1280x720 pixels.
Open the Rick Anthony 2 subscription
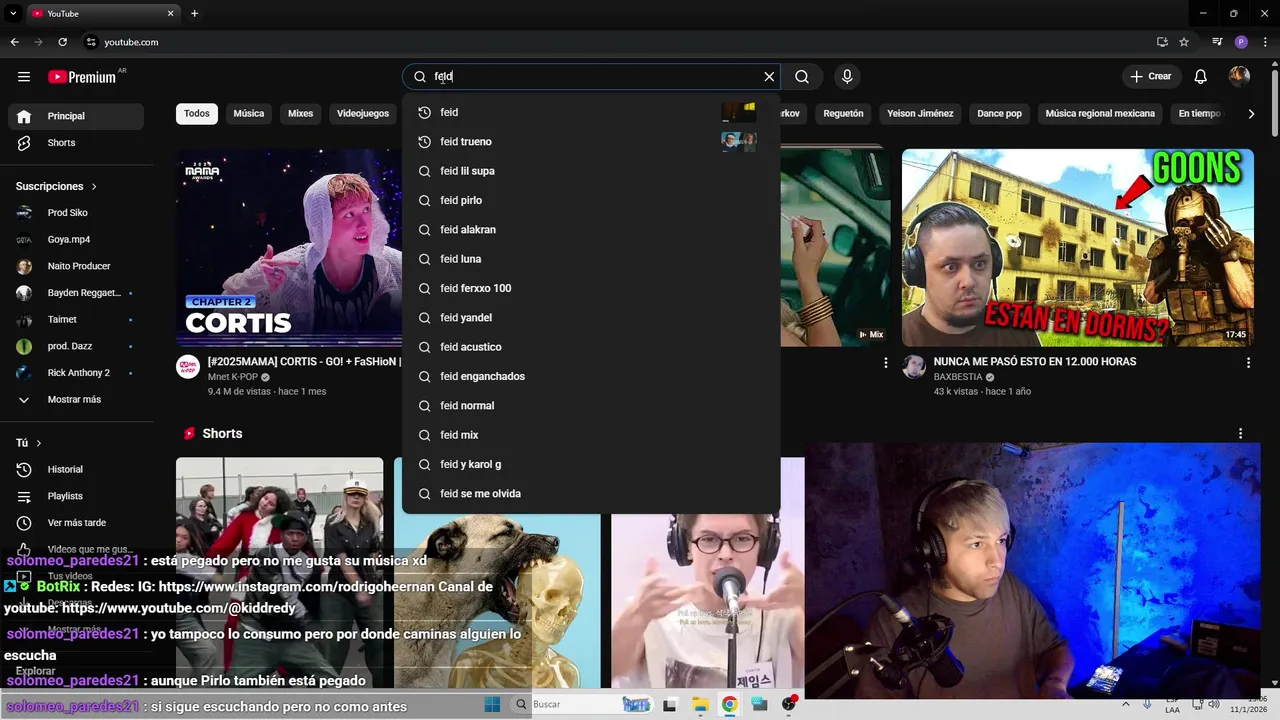[76, 373]
